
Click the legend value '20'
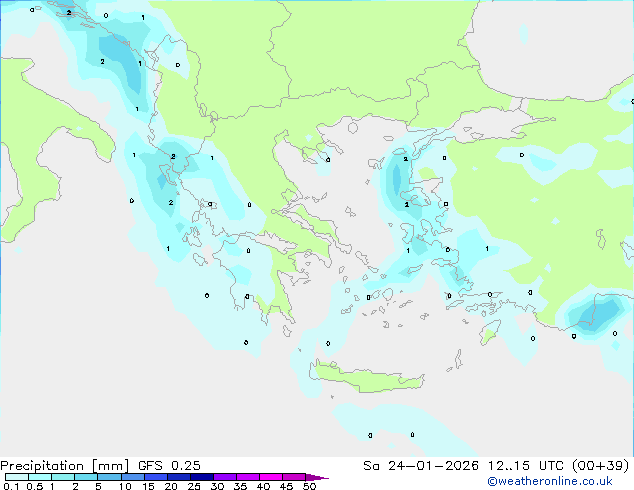pos(171,486)
